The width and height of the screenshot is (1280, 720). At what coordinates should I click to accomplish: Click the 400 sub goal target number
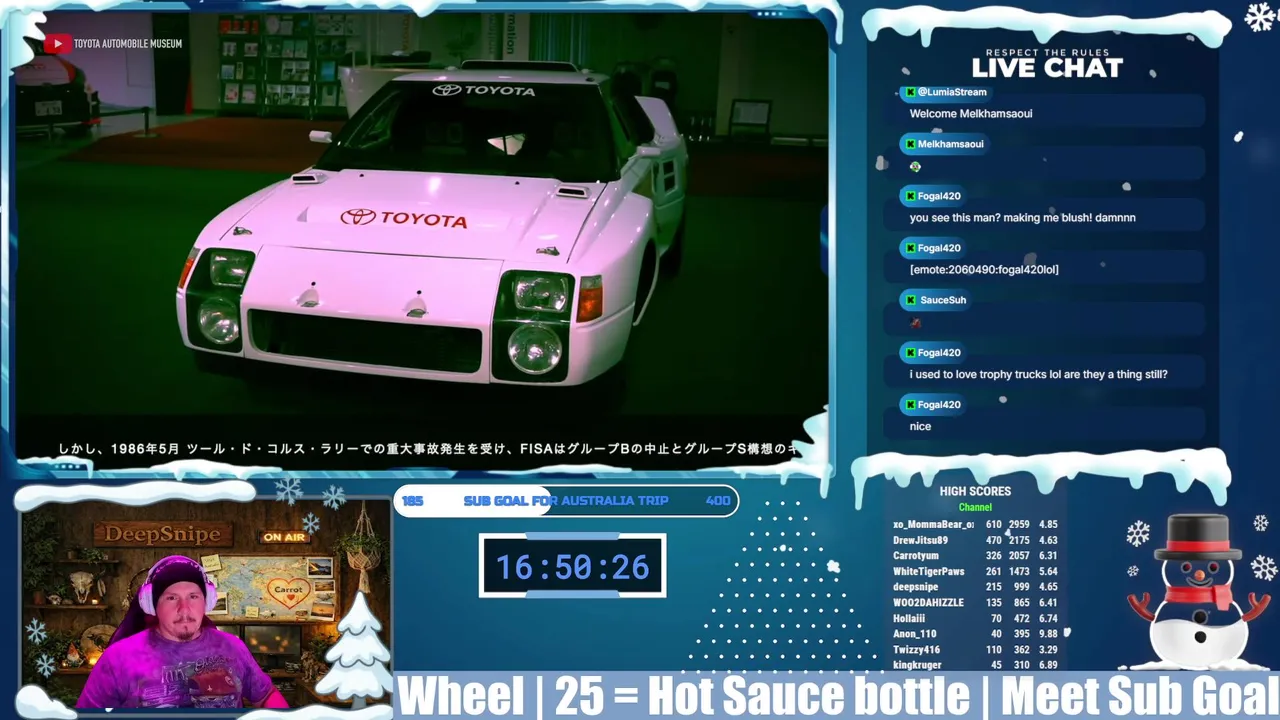click(718, 501)
